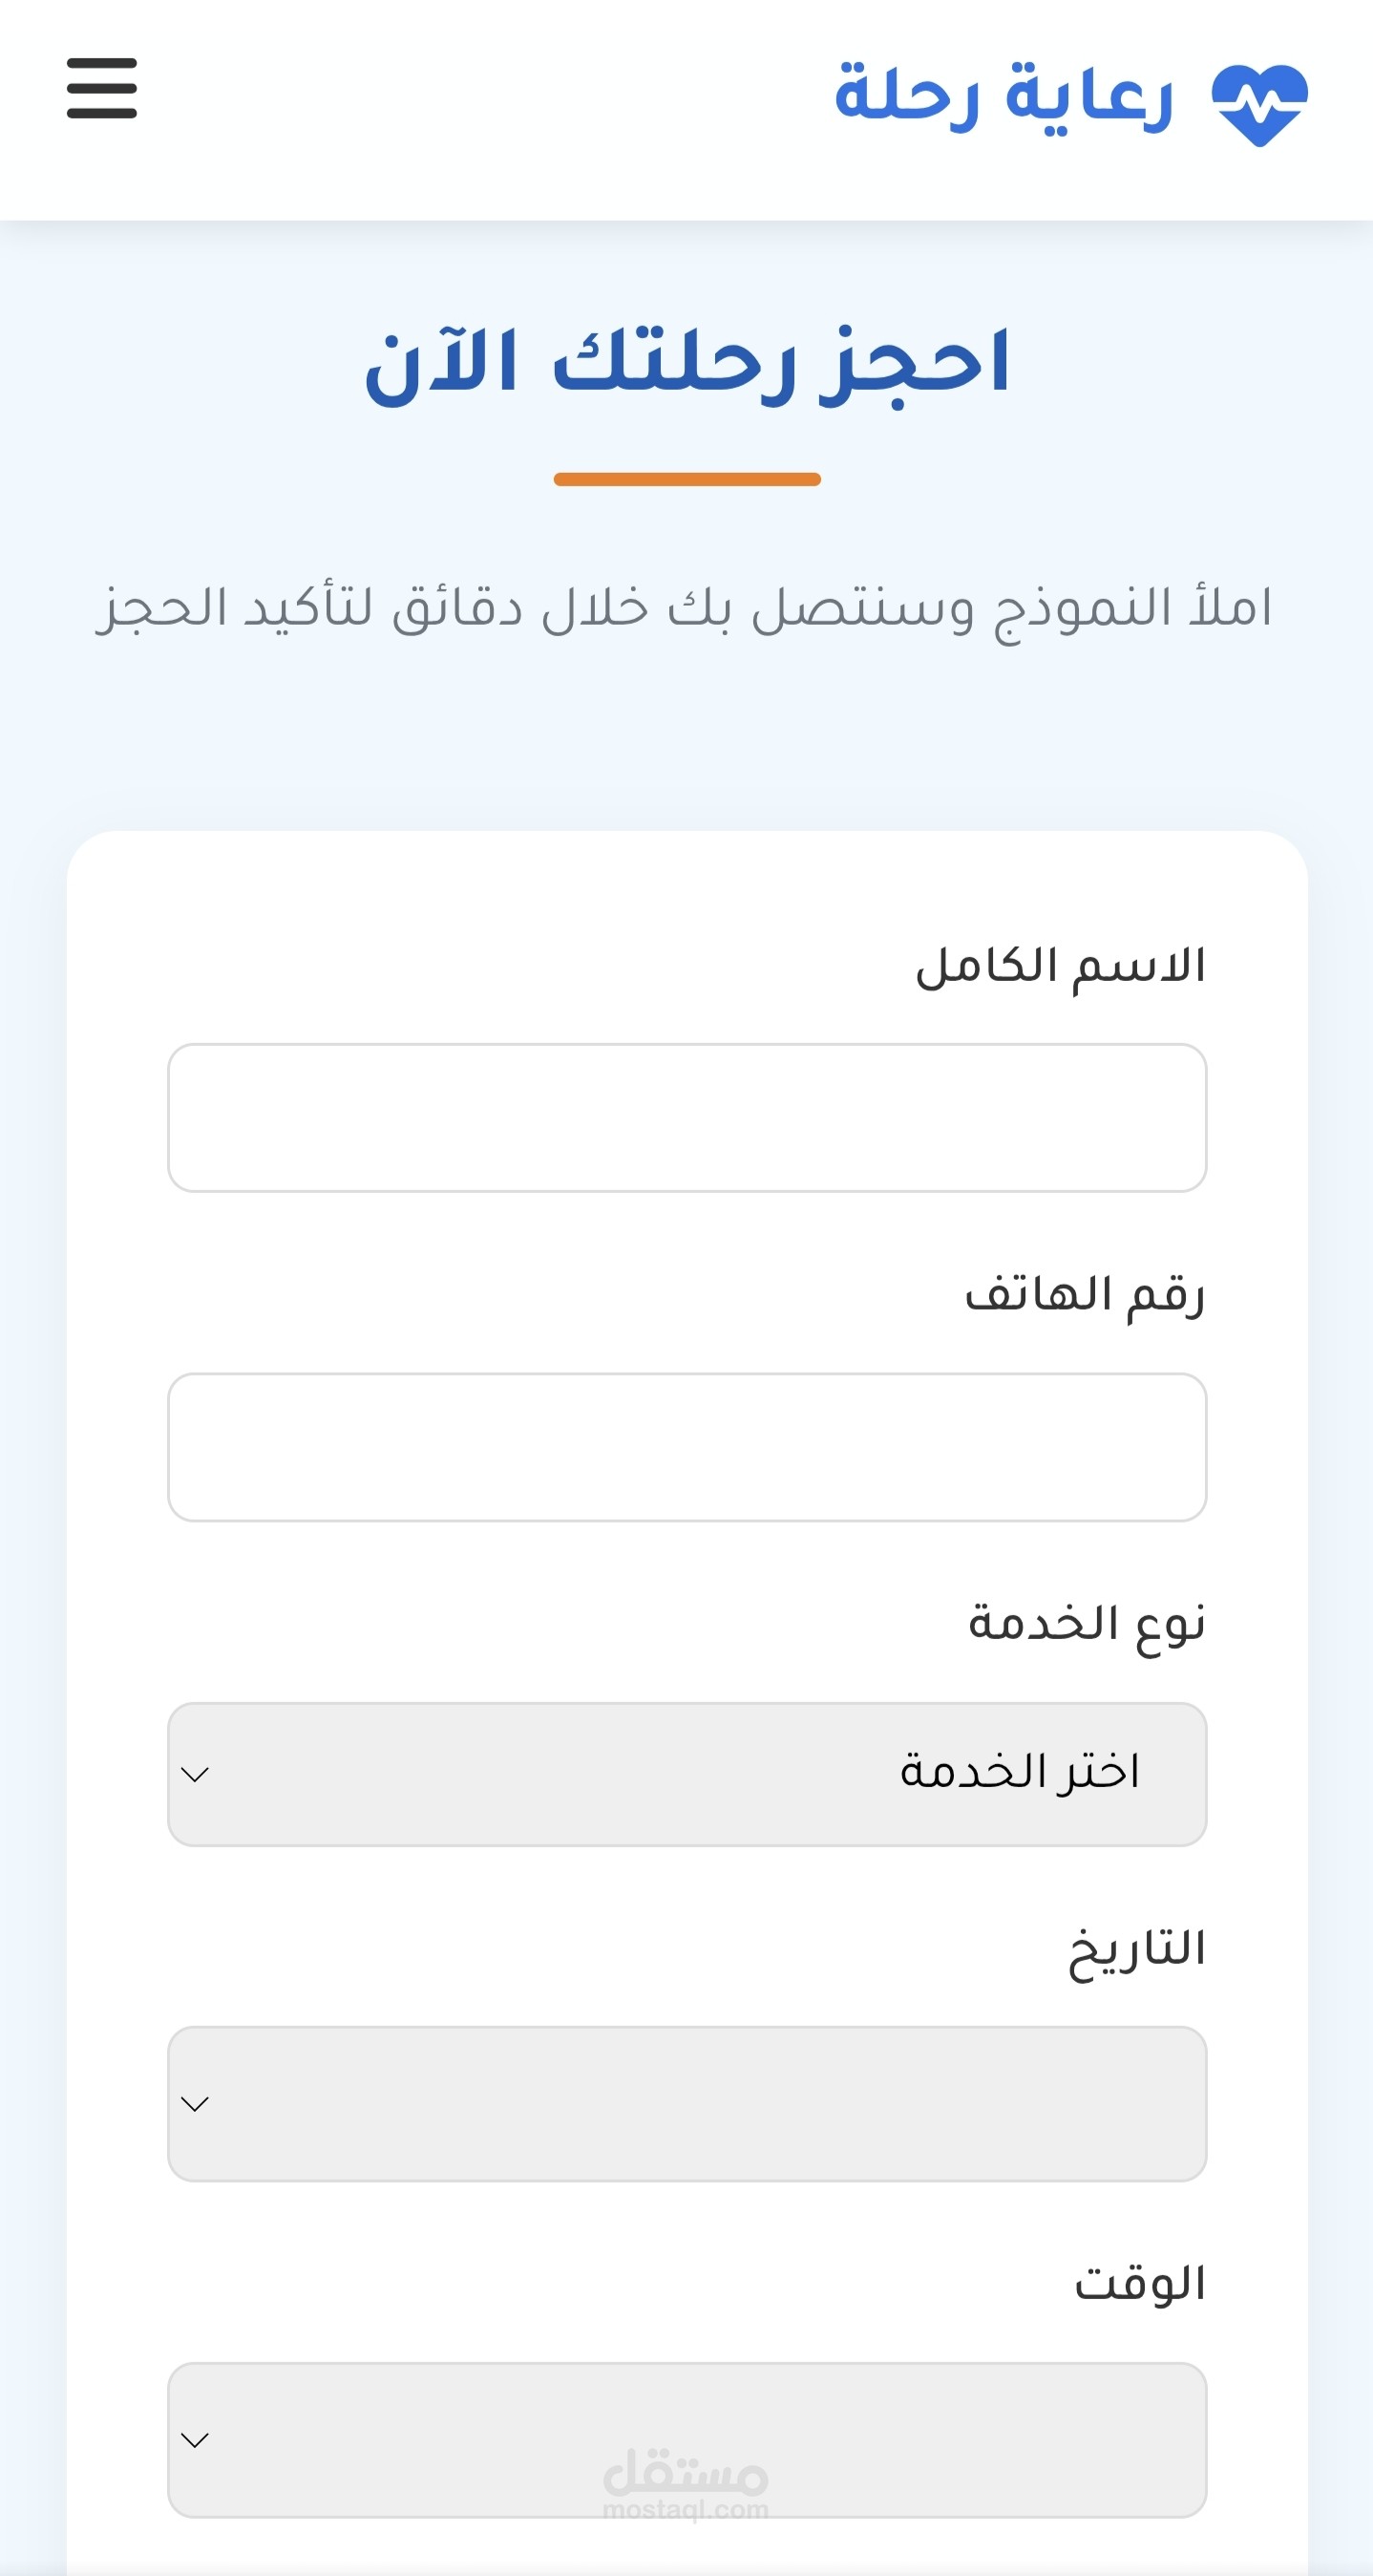Click the orange divider bar under heading
Image resolution: width=1373 pixels, height=2576 pixels.
pyautogui.click(x=687, y=479)
